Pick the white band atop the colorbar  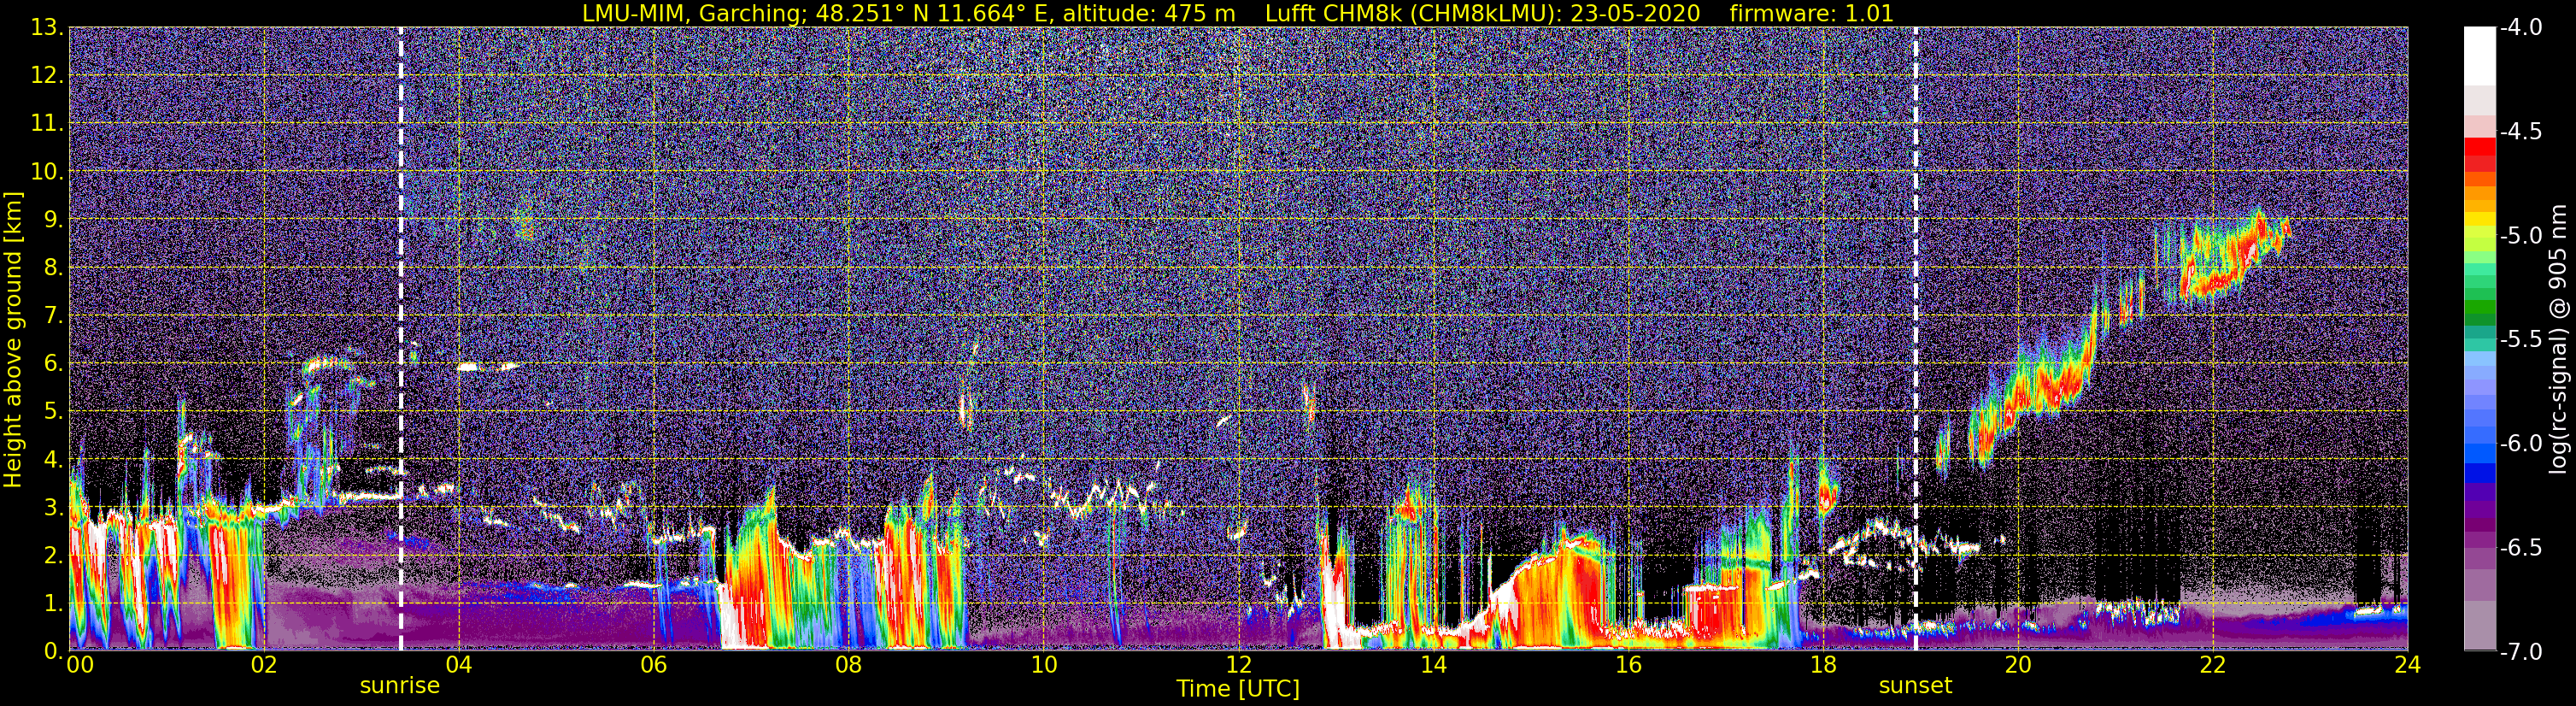(x=2480, y=56)
